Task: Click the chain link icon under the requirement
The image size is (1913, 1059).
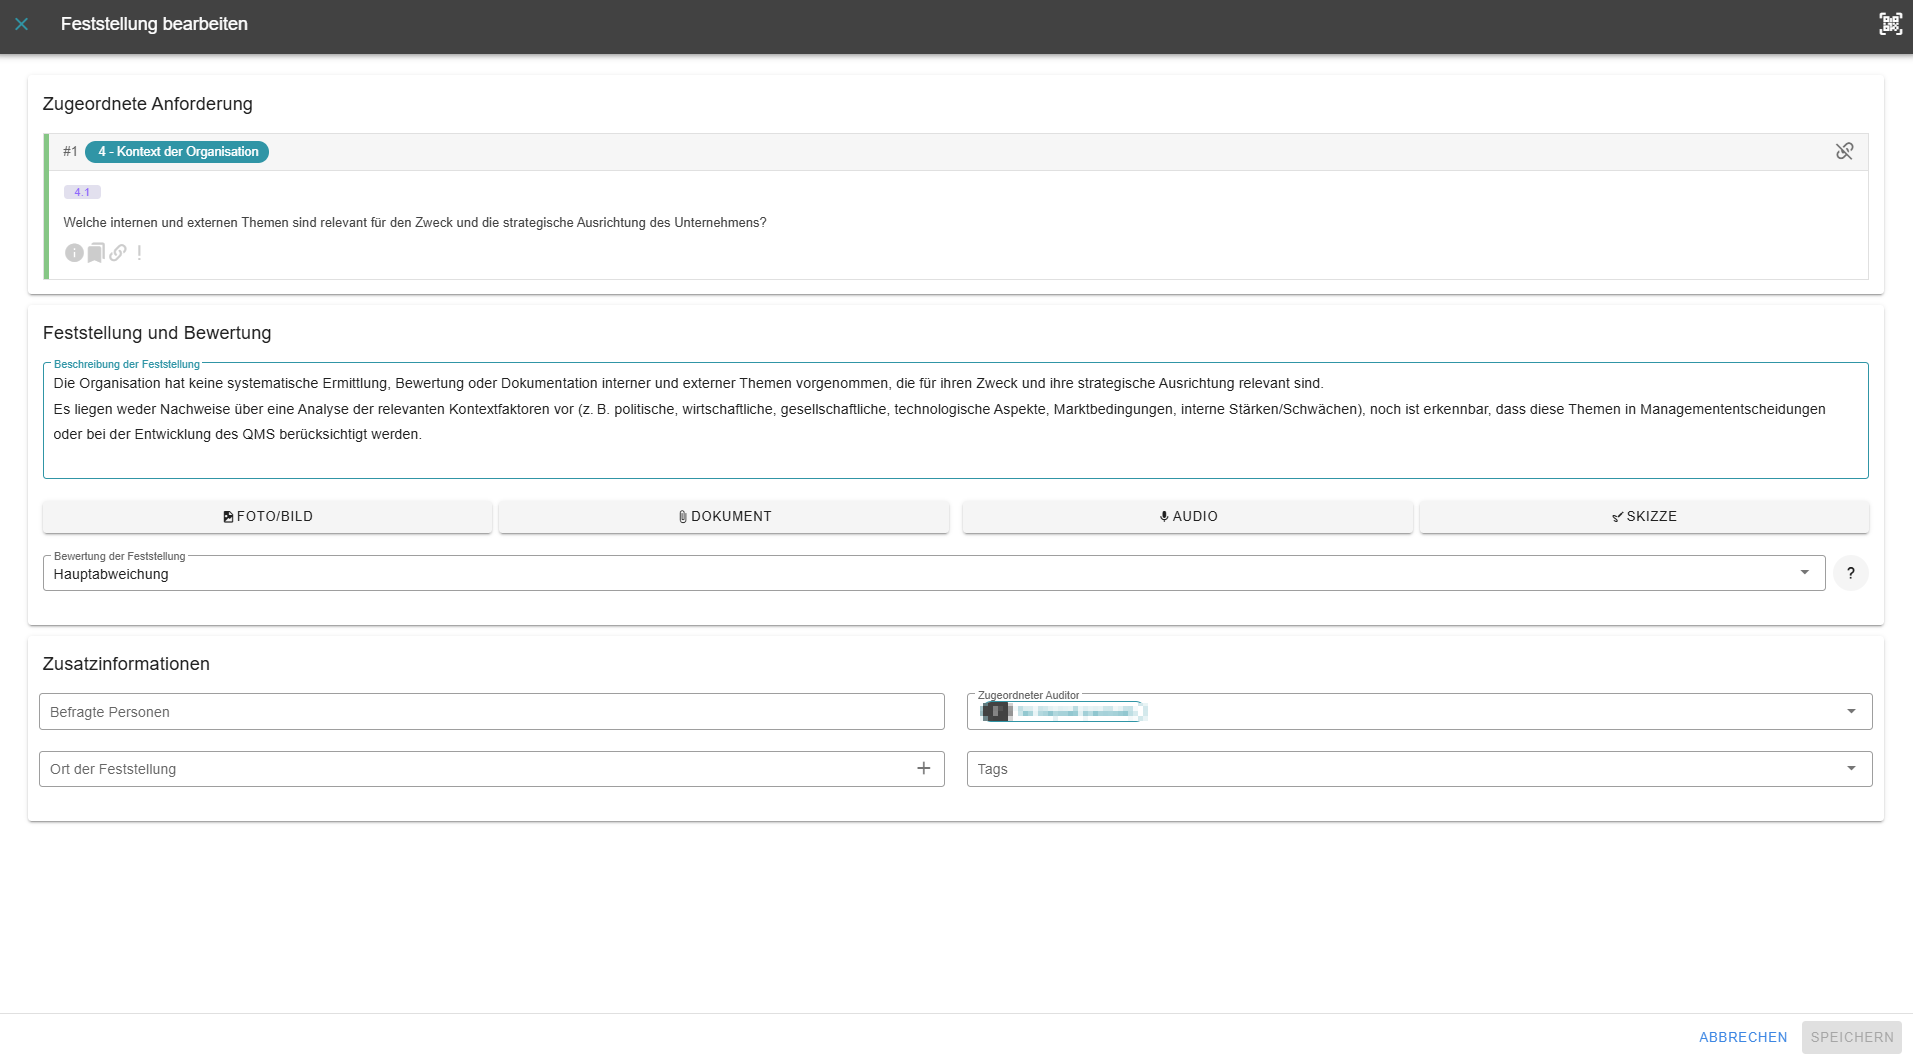Action: (118, 253)
